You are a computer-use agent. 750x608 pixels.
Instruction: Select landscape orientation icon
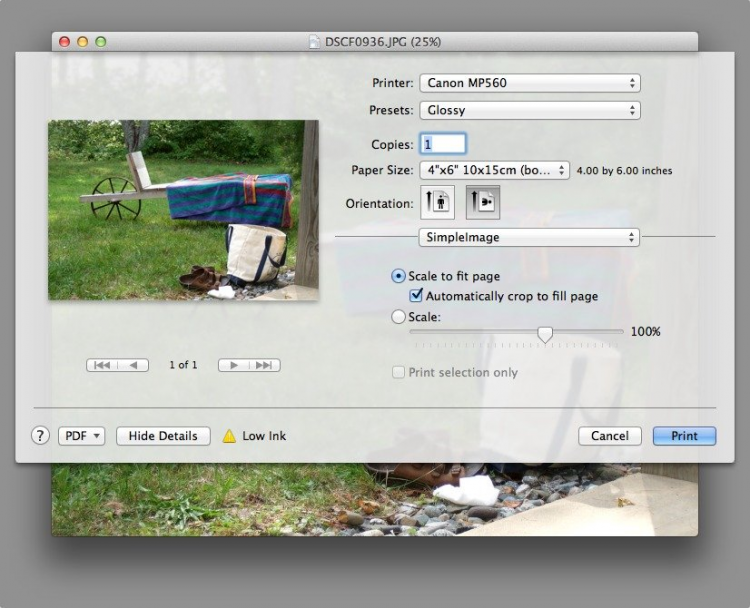pos(483,202)
